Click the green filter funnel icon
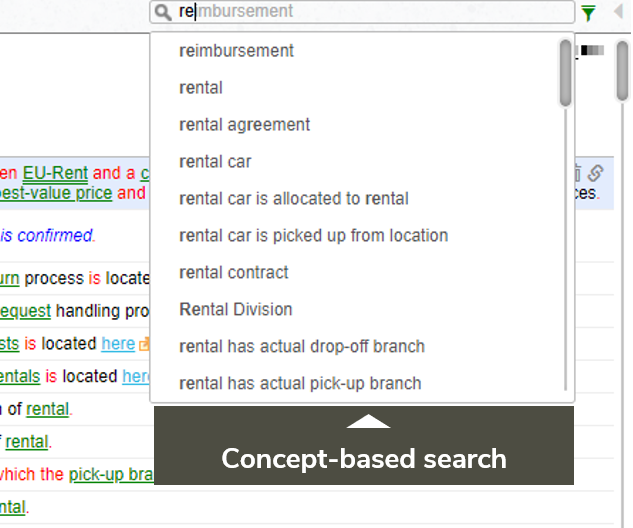This screenshot has height=528, width=633. [588, 13]
